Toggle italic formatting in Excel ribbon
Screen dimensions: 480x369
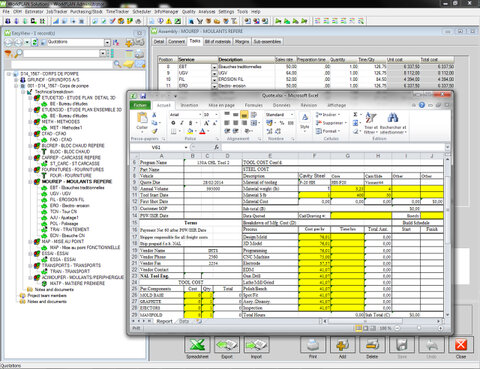click(x=182, y=123)
